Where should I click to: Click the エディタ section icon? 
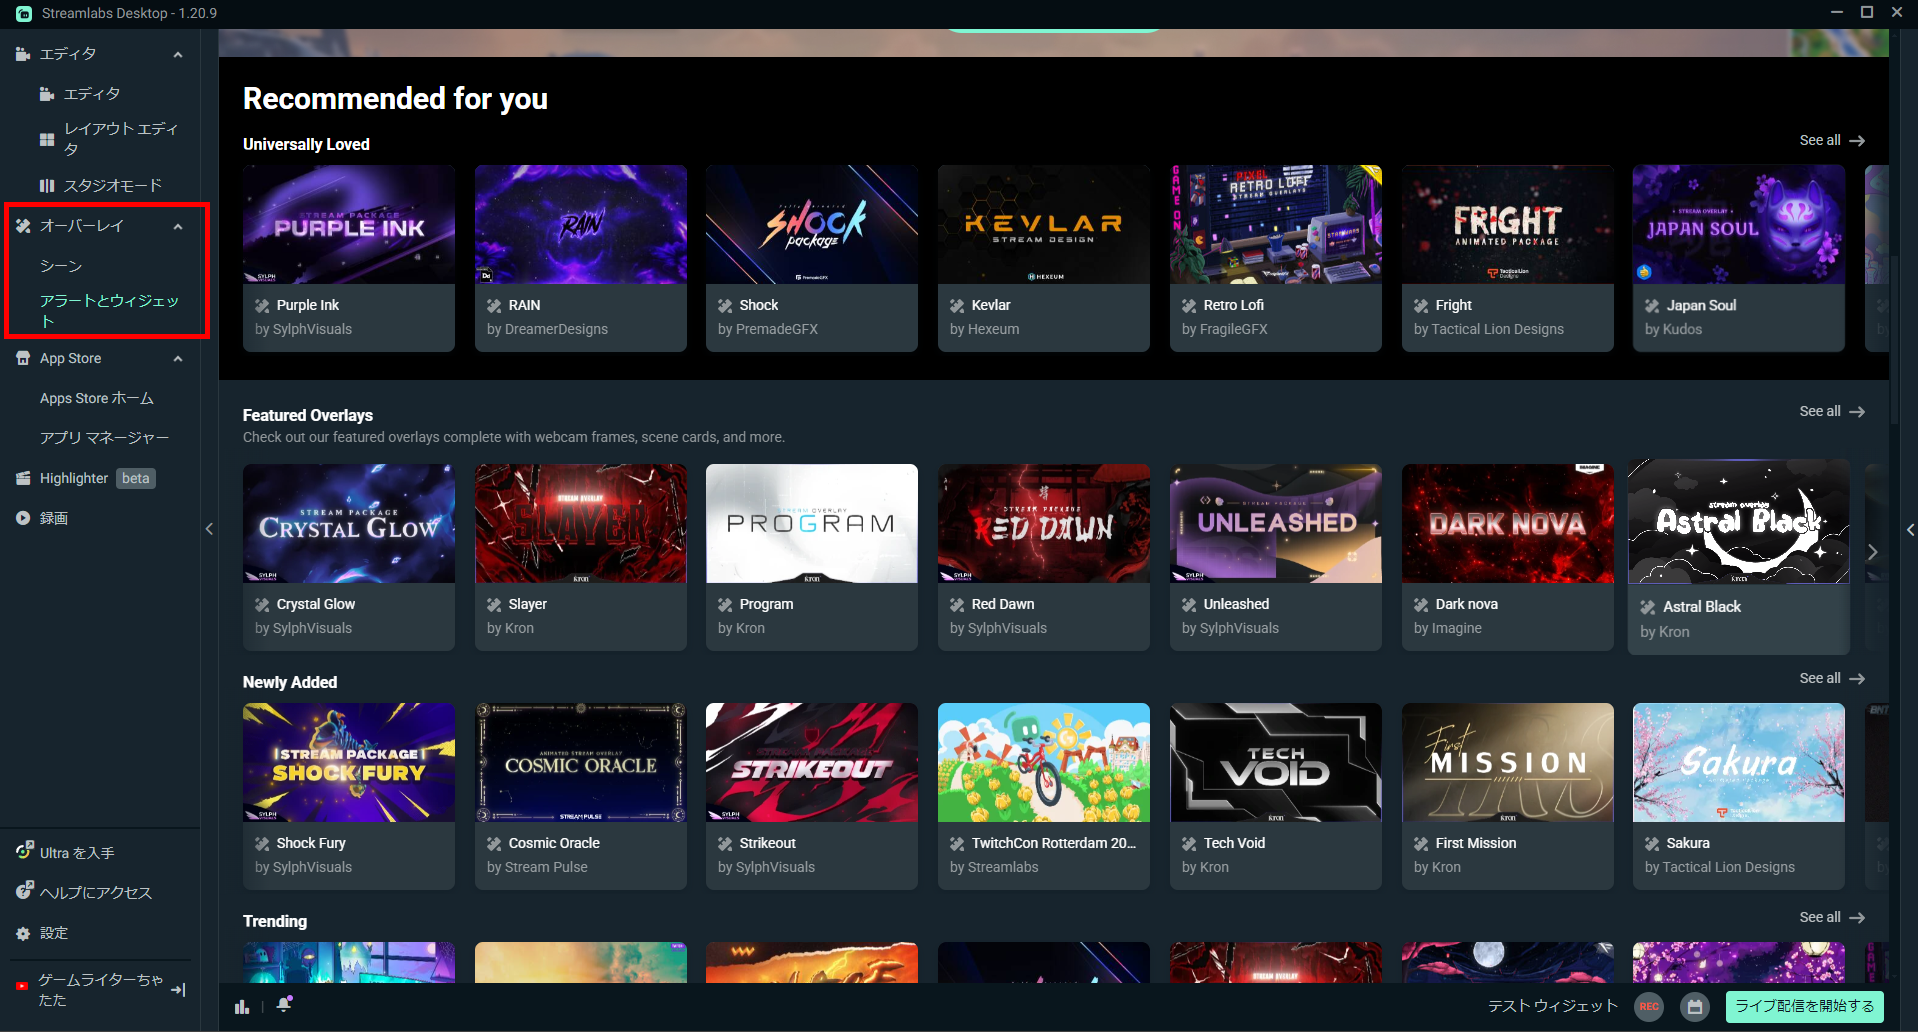tap(23, 54)
